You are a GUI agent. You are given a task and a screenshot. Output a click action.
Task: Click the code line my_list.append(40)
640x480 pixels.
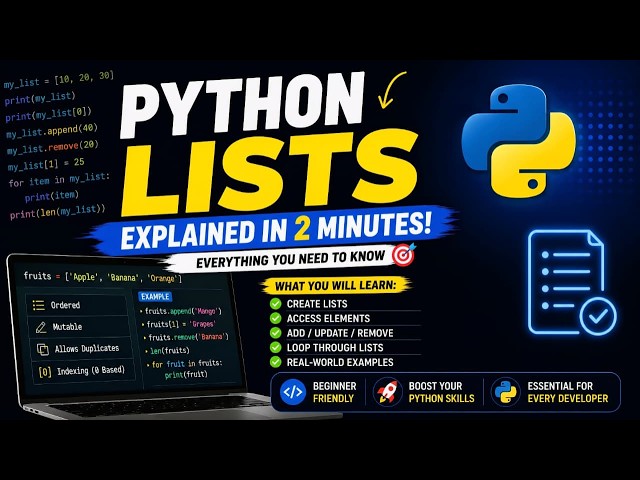pyautogui.click(x=52, y=131)
